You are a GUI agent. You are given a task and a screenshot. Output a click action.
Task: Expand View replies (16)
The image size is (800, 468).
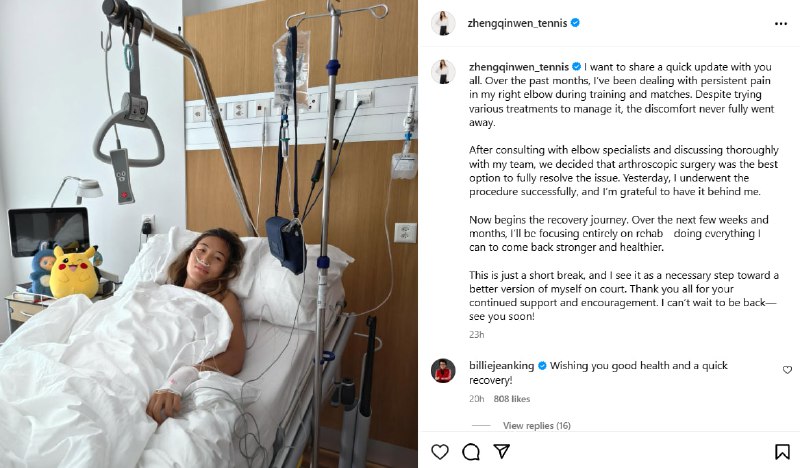point(537,425)
